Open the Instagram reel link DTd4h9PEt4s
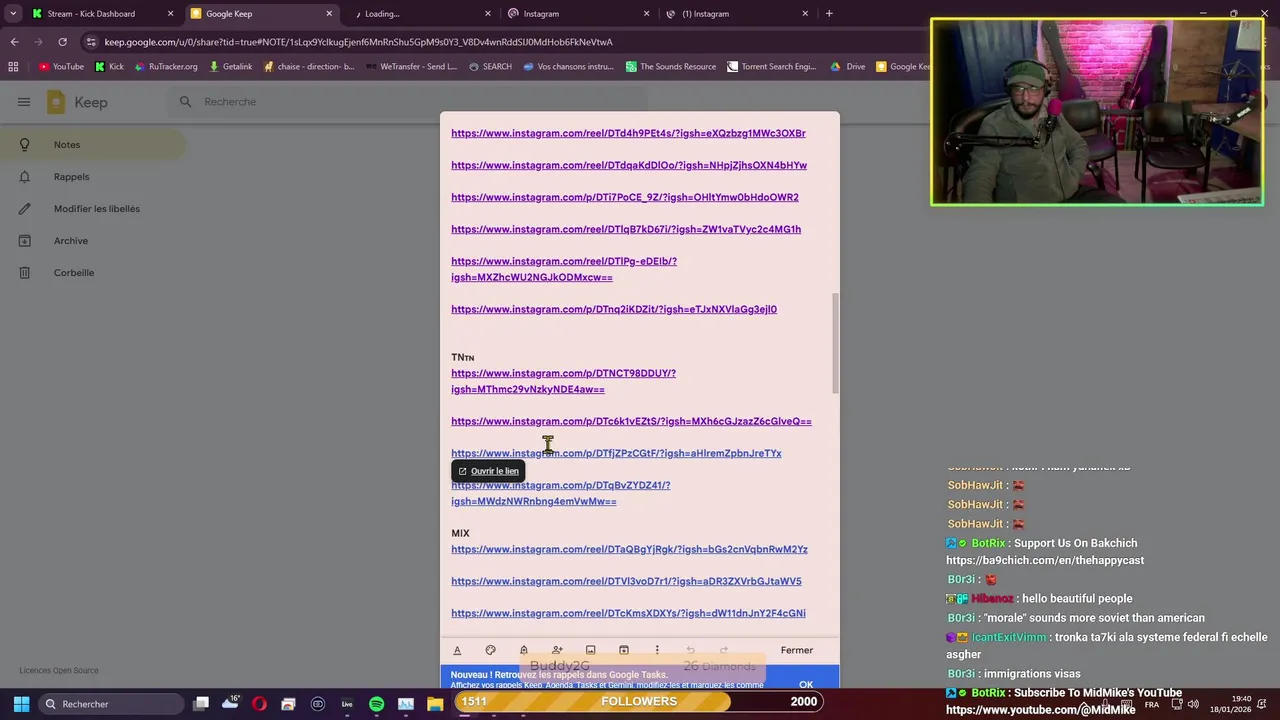Viewport: 1280px width, 720px height. 628,133
